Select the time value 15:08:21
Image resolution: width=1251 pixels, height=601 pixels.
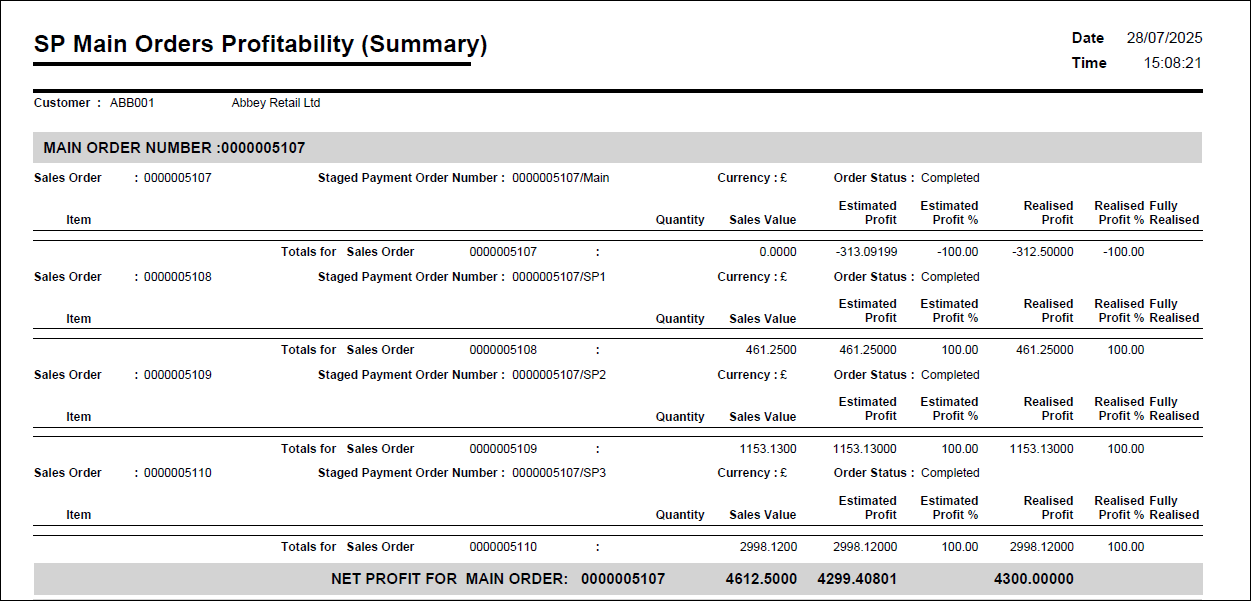click(1172, 63)
